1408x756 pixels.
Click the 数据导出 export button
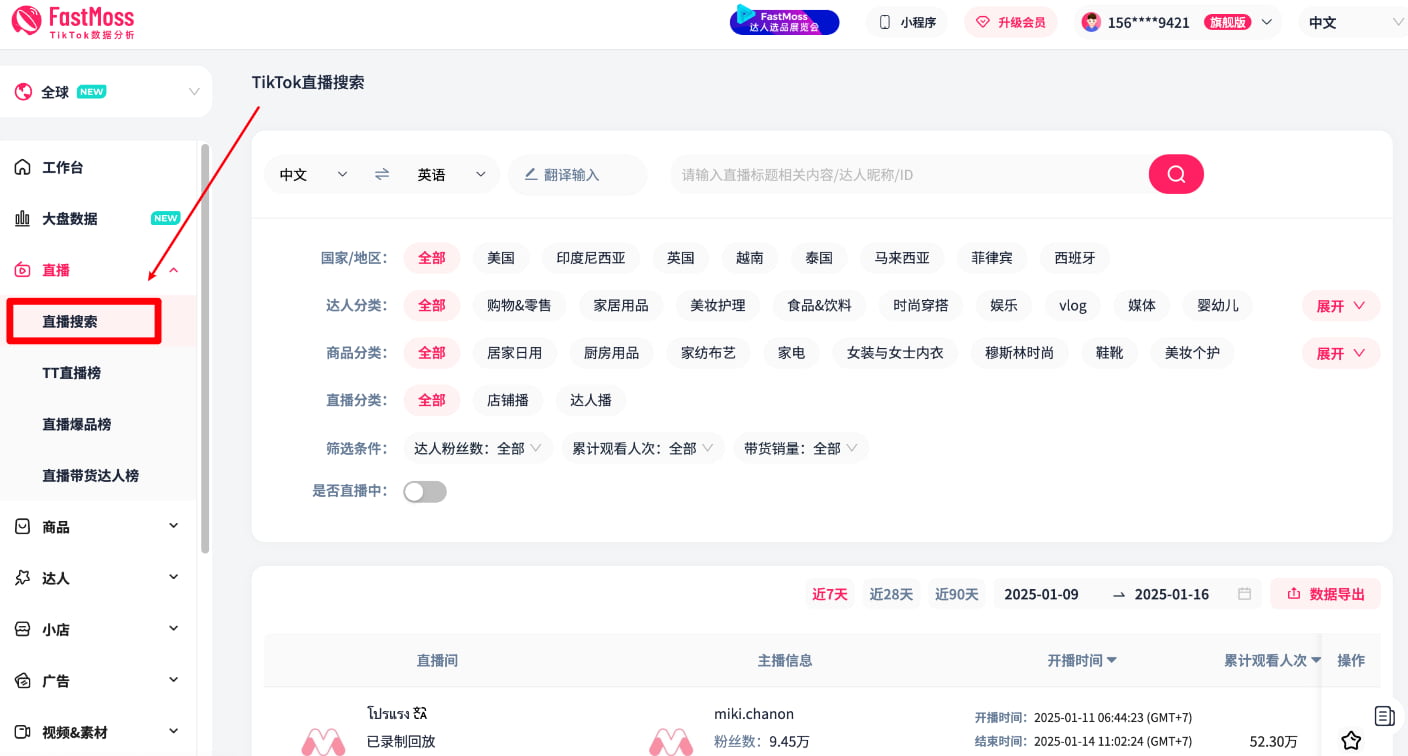(x=1325, y=592)
